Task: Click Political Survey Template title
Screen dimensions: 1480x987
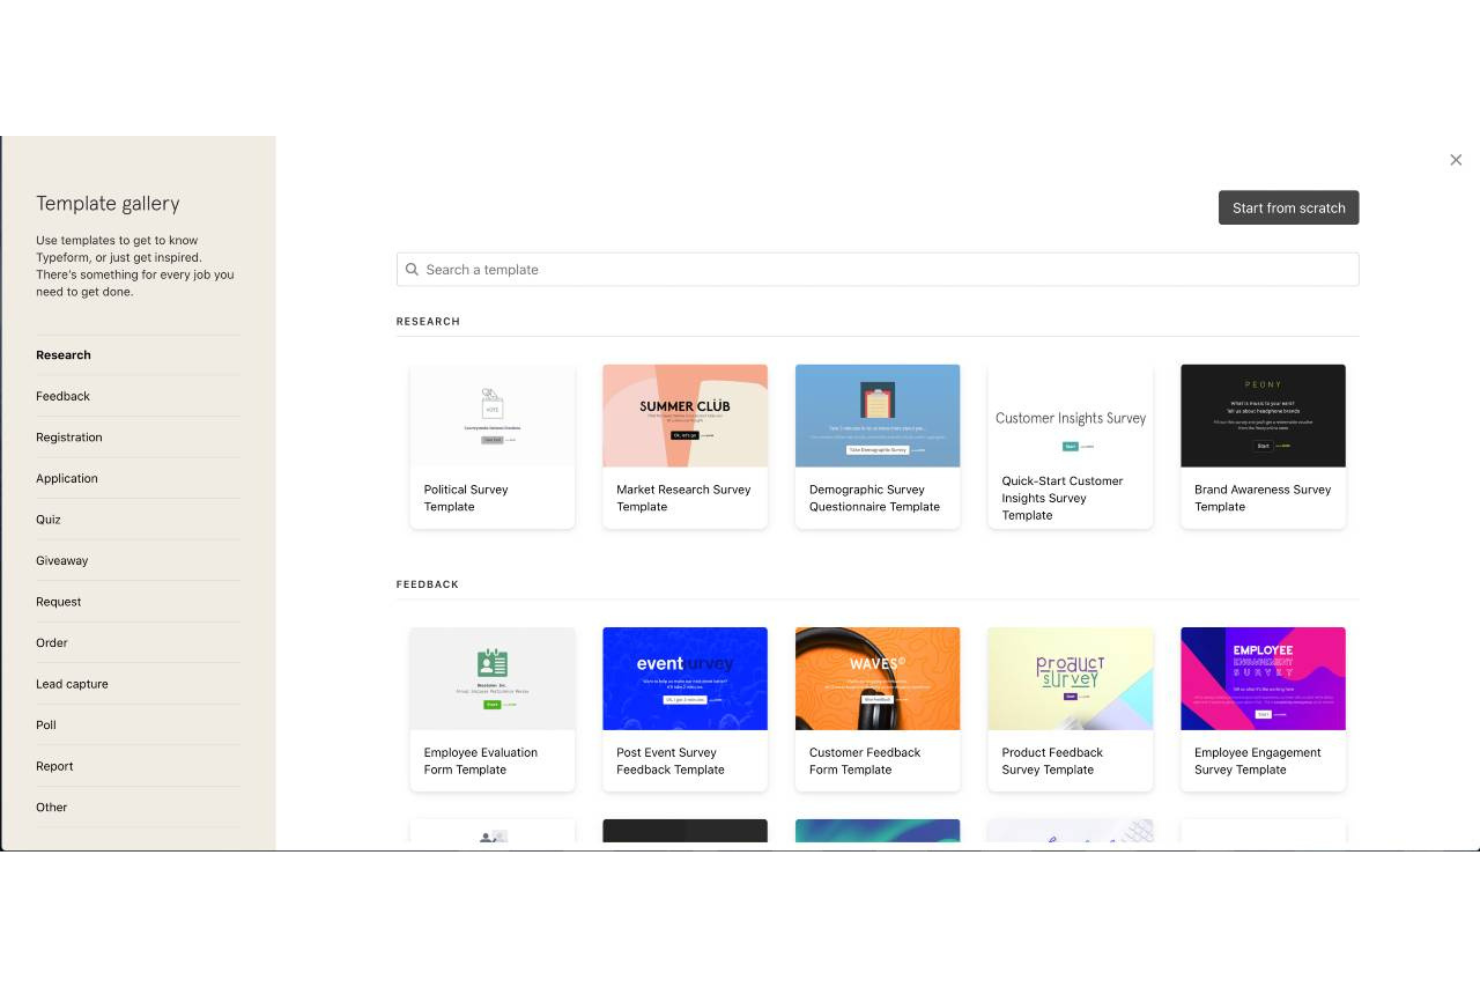Action: pos(466,498)
